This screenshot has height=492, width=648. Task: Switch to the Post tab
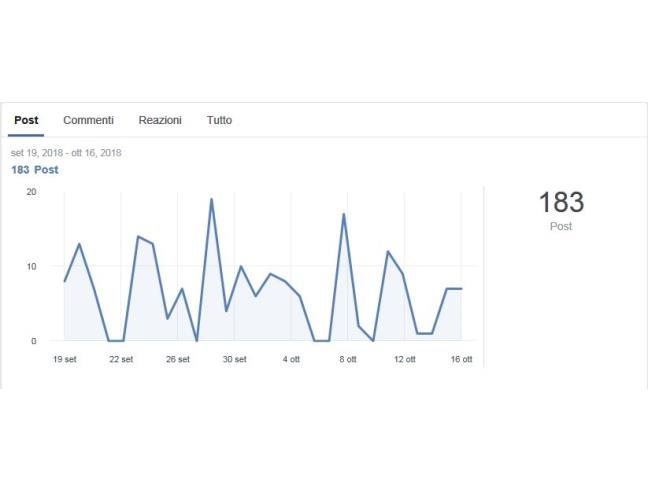pos(26,120)
